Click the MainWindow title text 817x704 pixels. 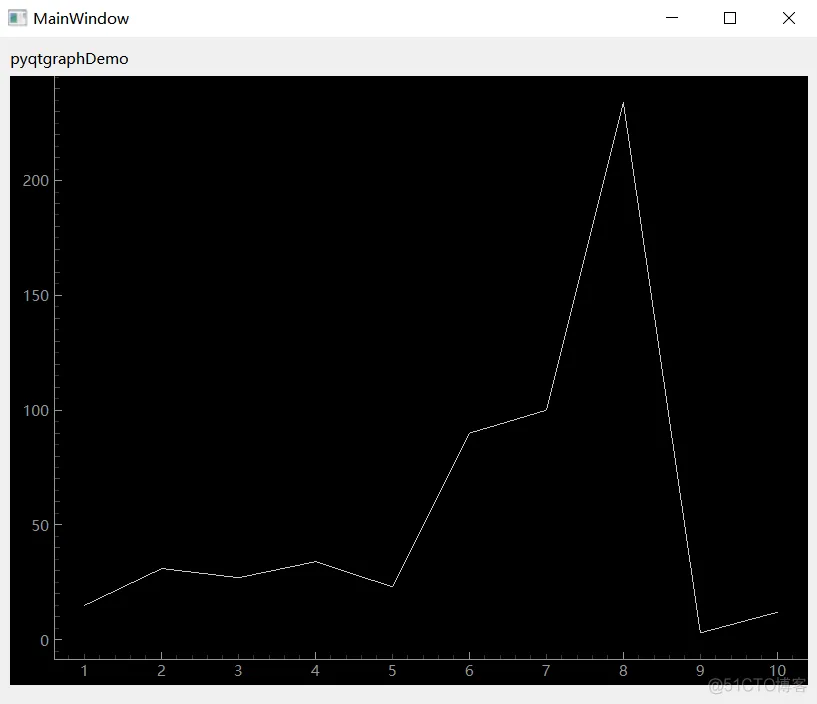click(x=81, y=18)
